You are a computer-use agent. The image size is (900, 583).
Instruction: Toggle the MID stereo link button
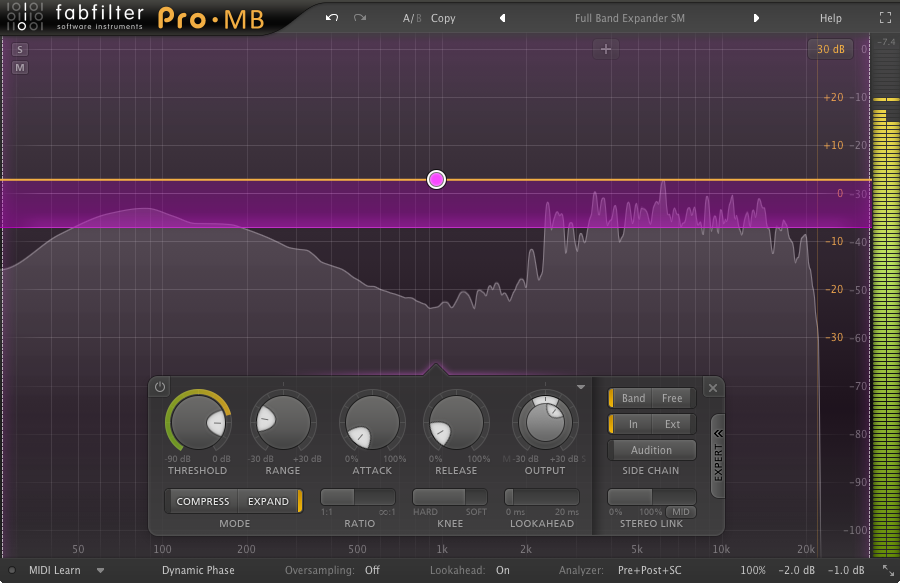(681, 512)
